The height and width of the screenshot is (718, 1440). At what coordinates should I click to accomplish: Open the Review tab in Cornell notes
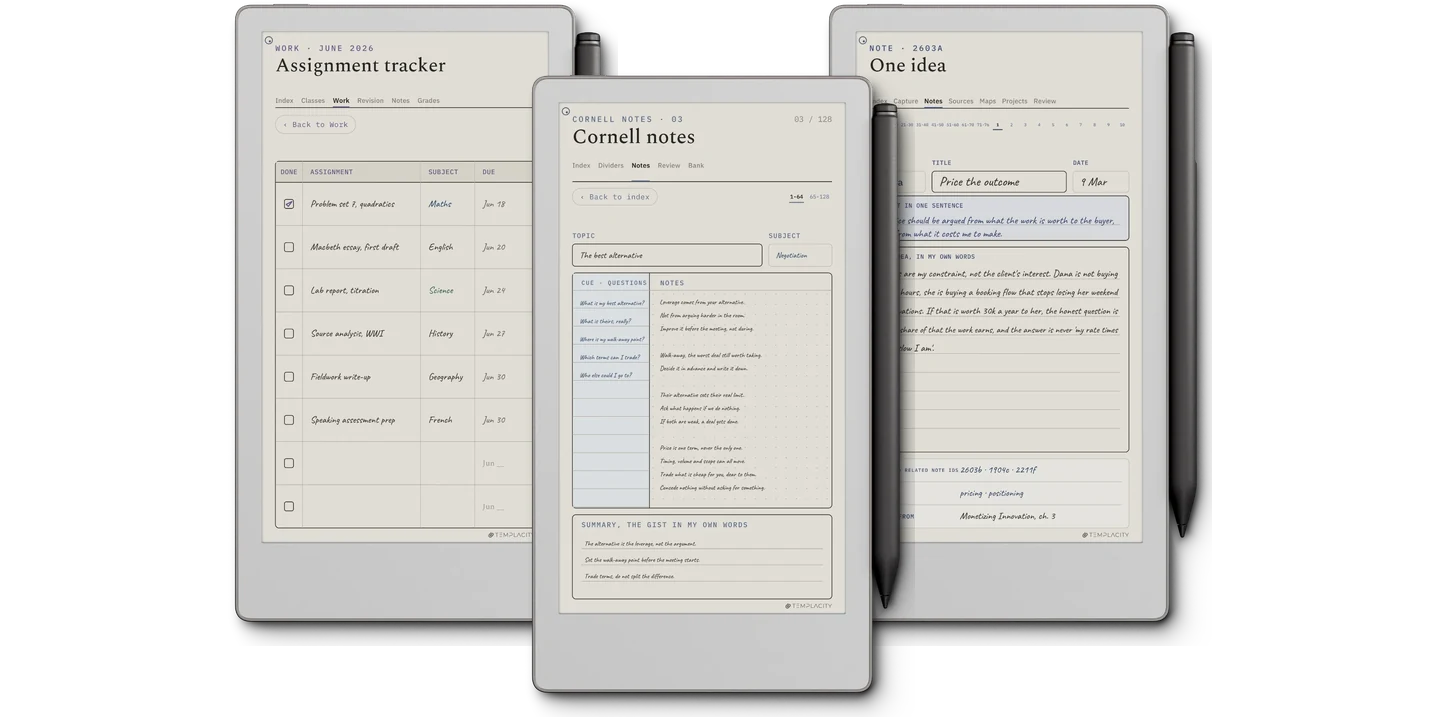pyautogui.click(x=669, y=166)
